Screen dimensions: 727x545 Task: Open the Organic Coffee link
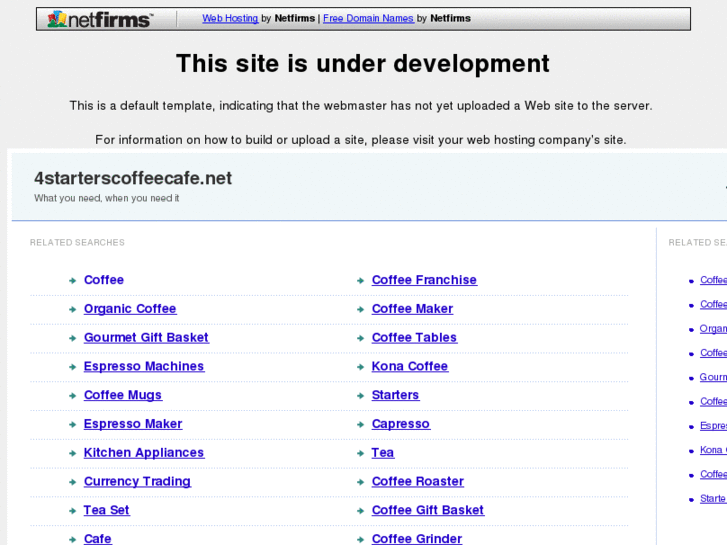(x=130, y=308)
